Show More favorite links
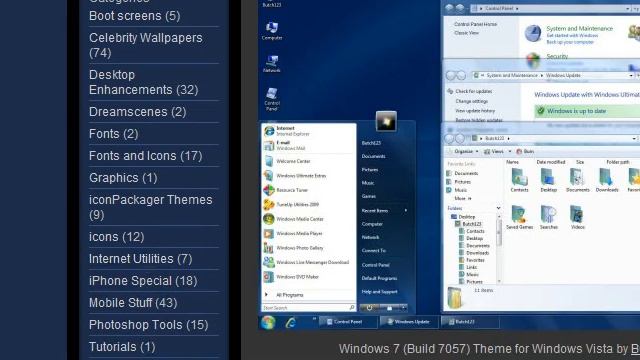 (x=463, y=198)
